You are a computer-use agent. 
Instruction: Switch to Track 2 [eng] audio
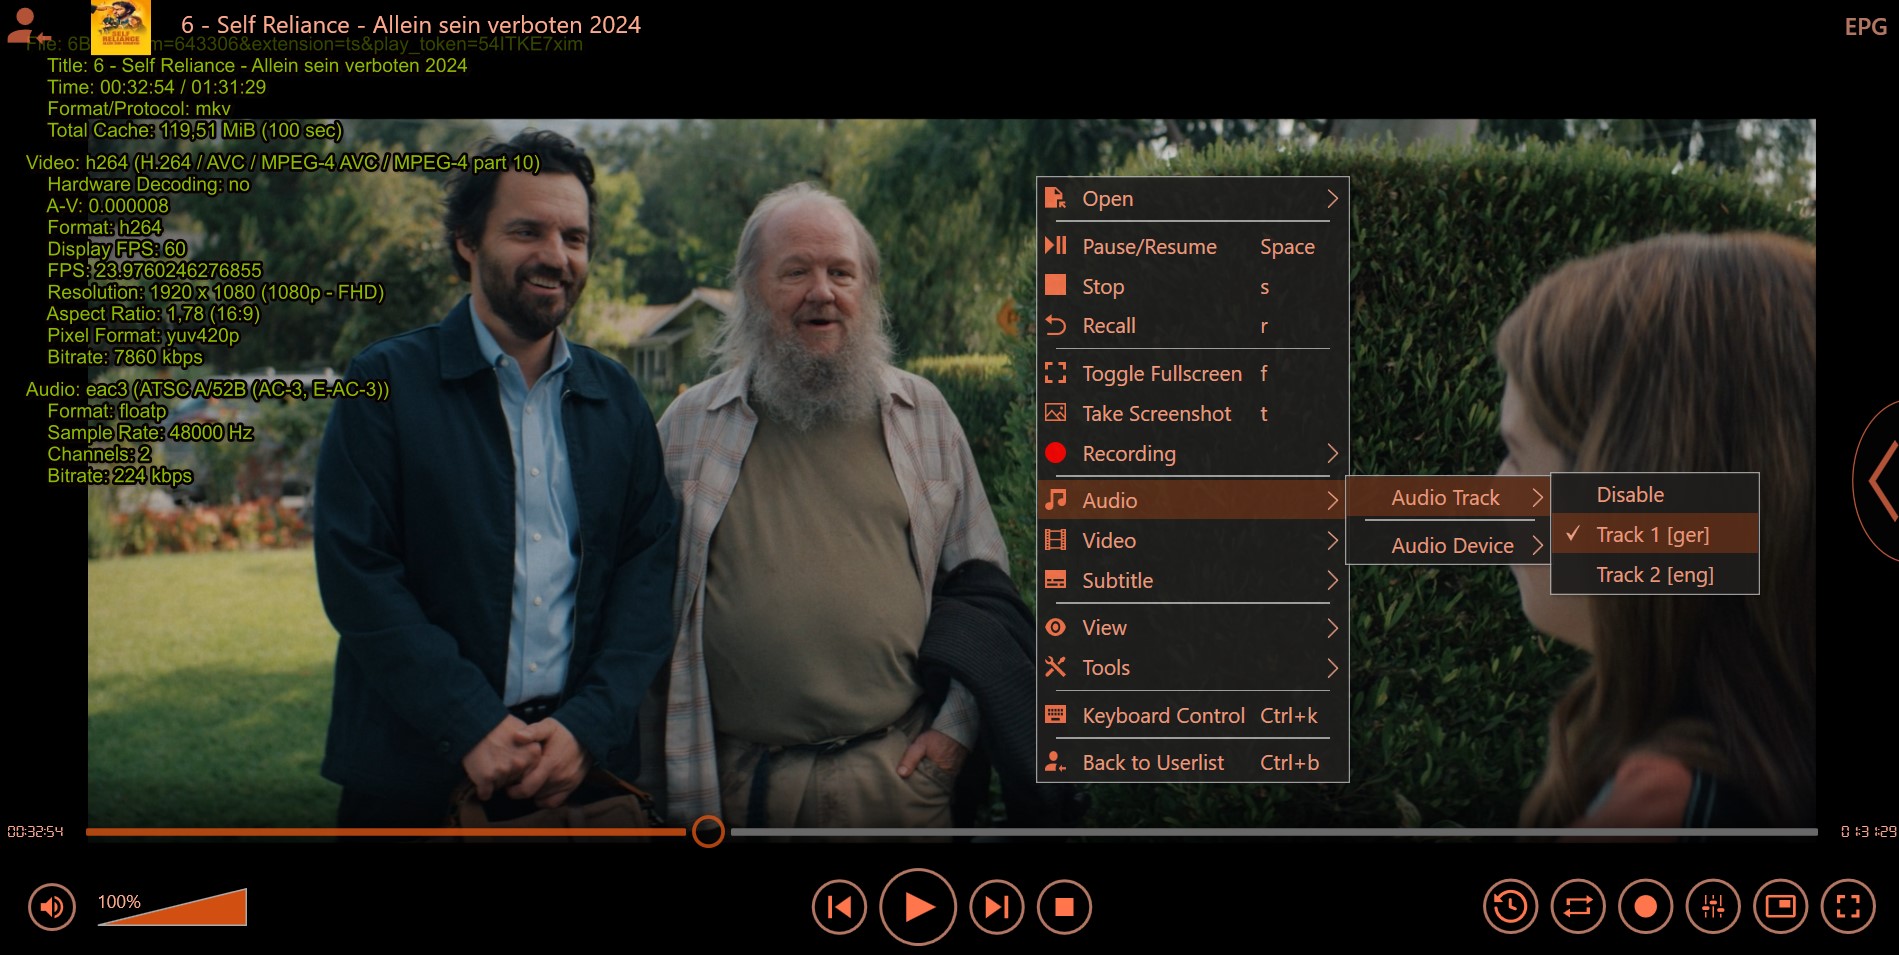pos(1654,575)
